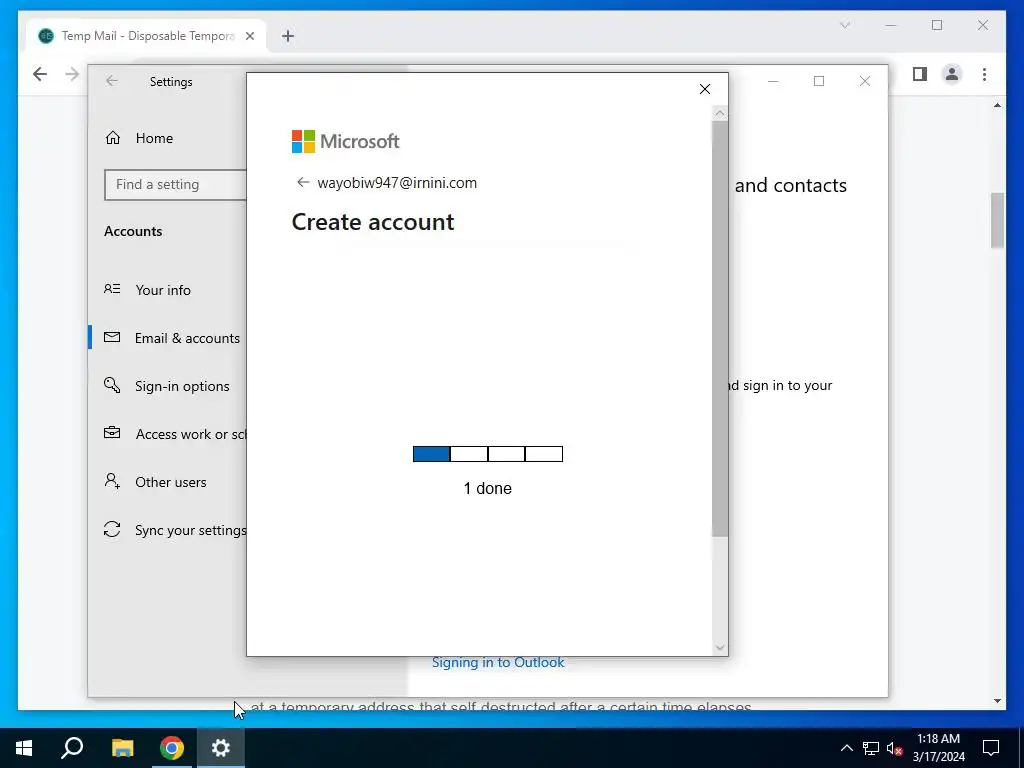Image resolution: width=1024 pixels, height=768 pixels.
Task: Click the Email & accounts envelope icon
Action: pos(112,337)
